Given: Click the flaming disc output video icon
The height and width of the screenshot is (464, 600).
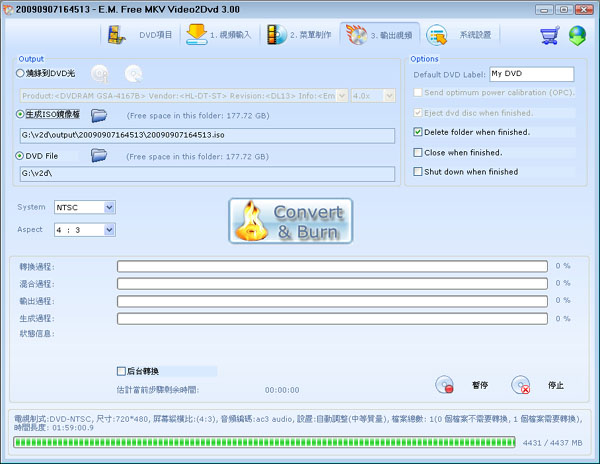Looking at the screenshot, I should [356, 34].
